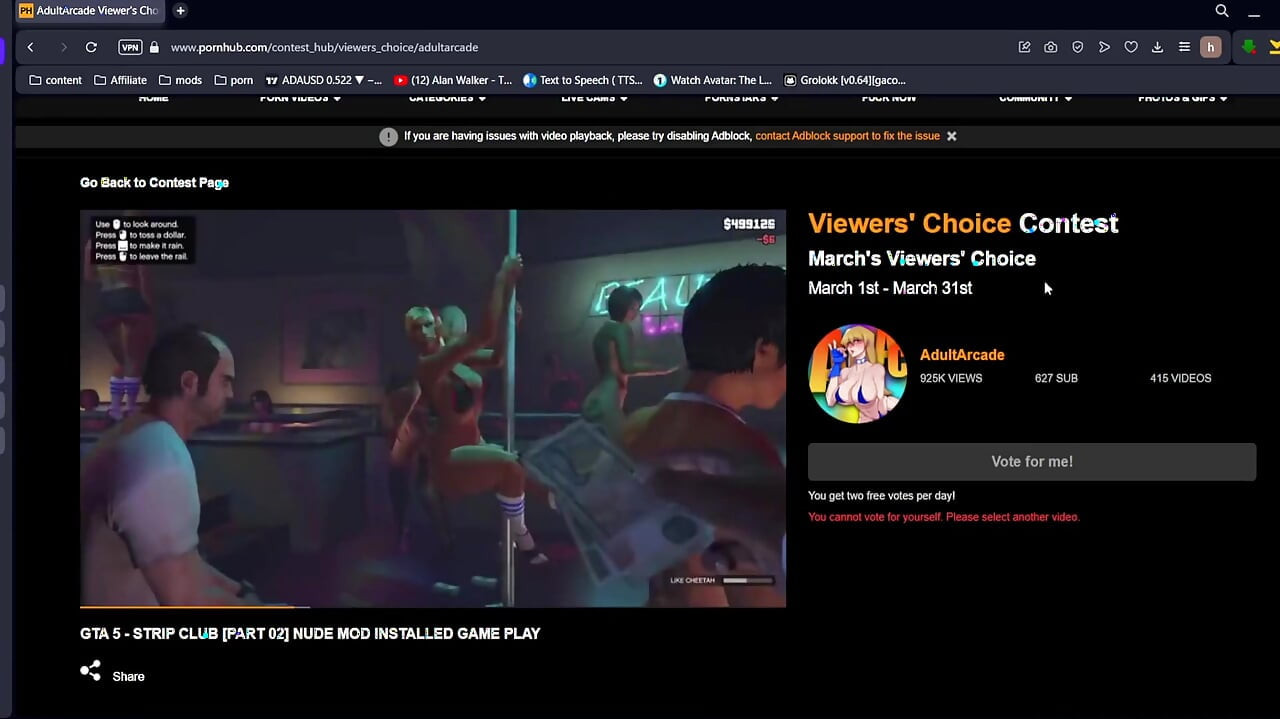Click the AdultArcade channel avatar
Screen dimensions: 1280x719
[x=857, y=373]
